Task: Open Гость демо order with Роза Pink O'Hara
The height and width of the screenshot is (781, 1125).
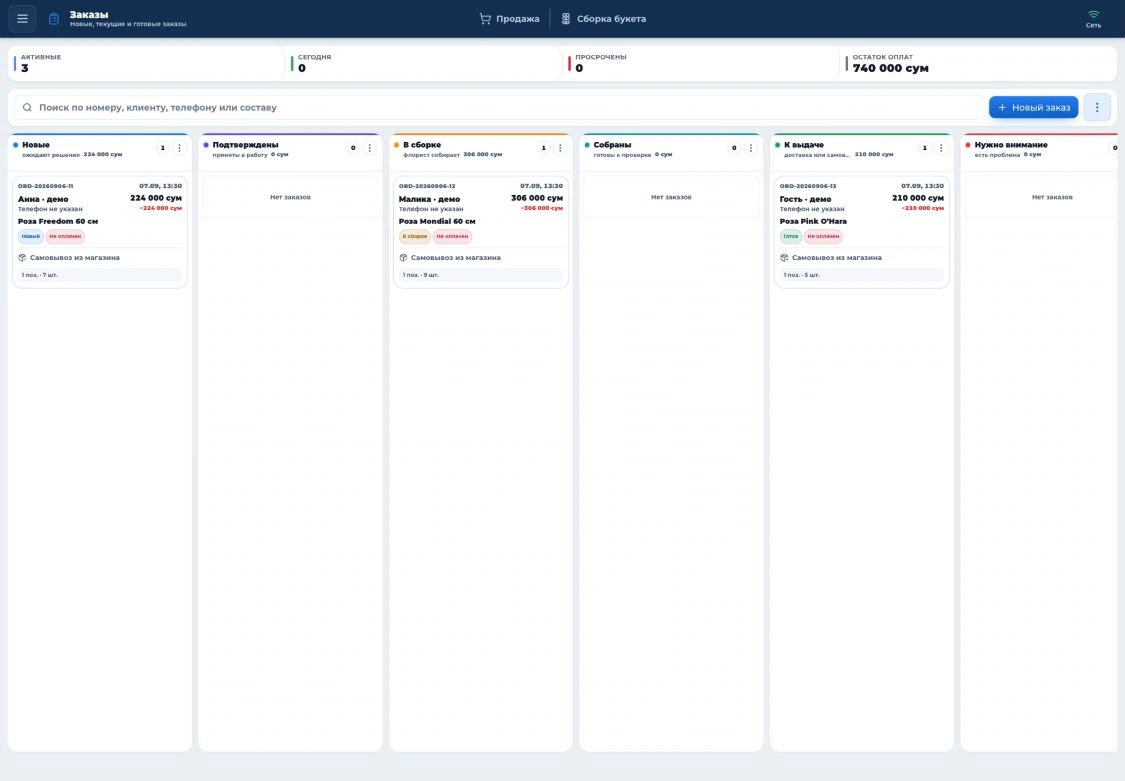Action: tap(862, 232)
